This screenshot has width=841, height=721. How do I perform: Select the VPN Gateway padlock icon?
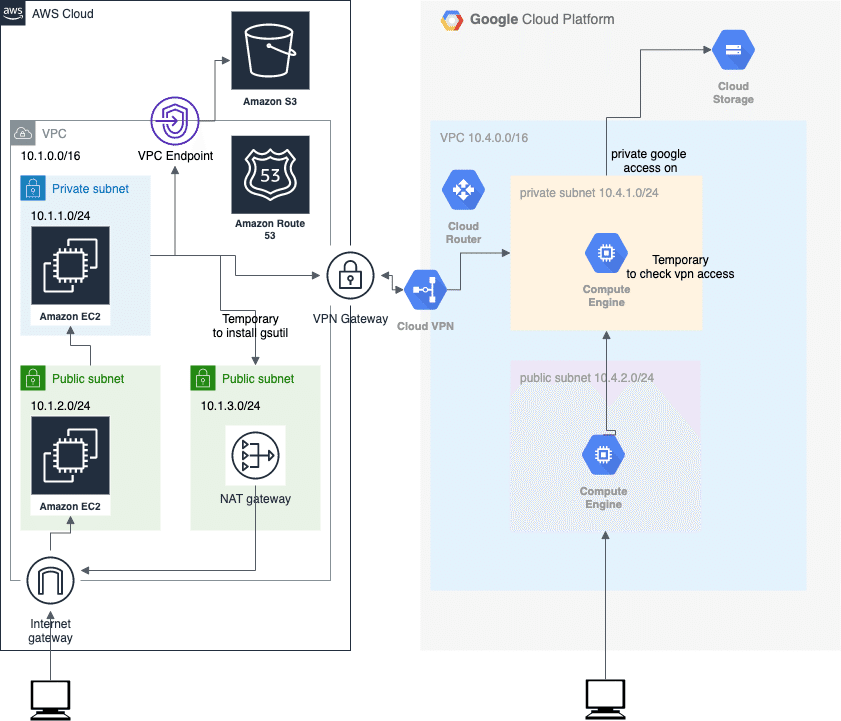click(350, 276)
